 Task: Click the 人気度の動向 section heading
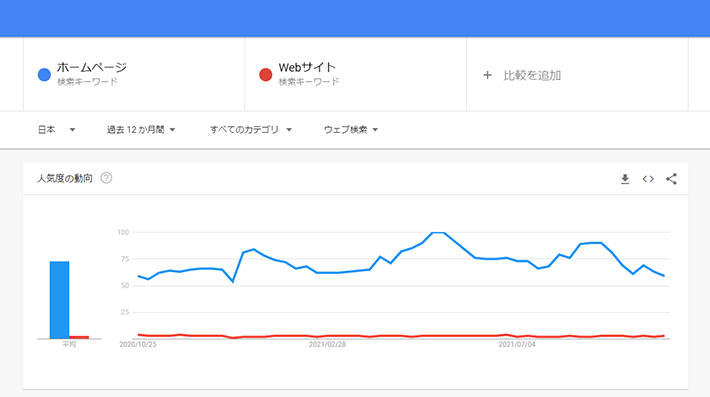pyautogui.click(x=65, y=178)
